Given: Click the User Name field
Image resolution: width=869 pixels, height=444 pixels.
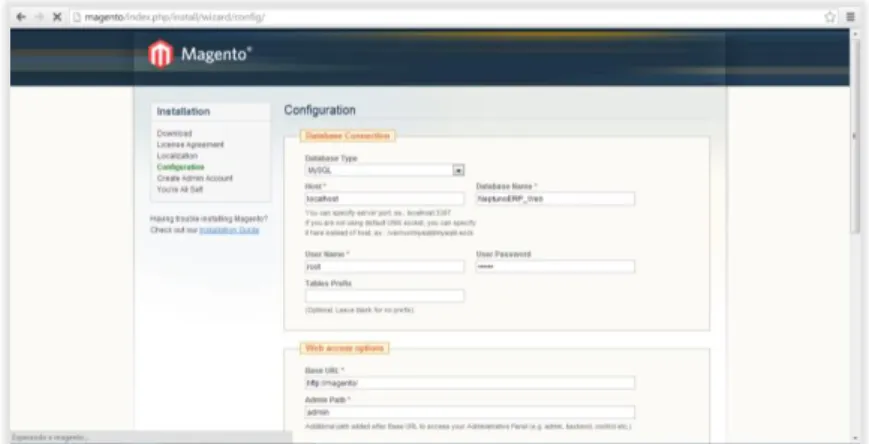Looking at the screenshot, I should (x=385, y=267).
